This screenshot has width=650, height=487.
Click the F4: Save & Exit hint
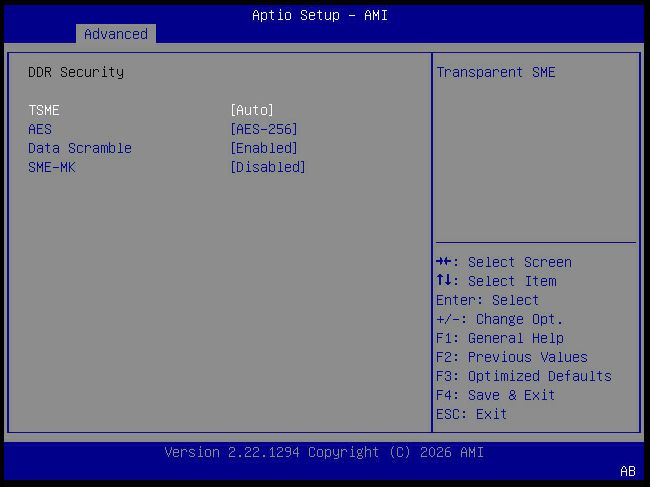click(496, 395)
